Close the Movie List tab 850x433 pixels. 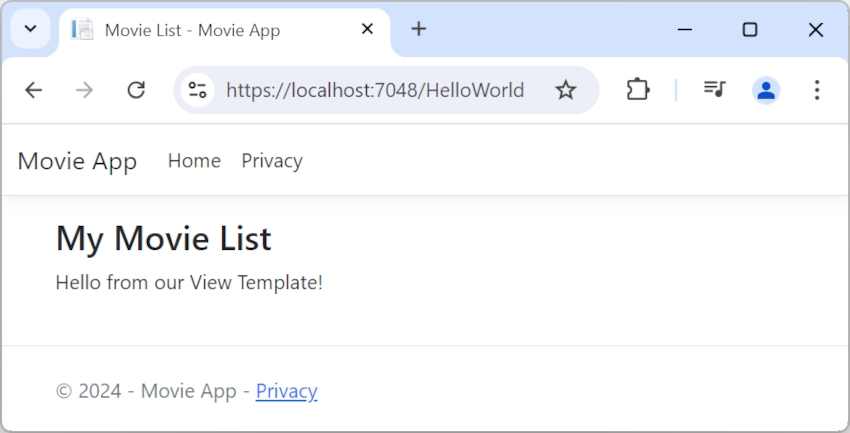point(367,29)
